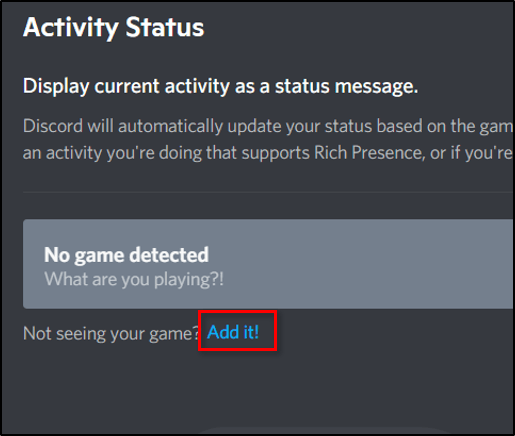This screenshot has height=436, width=515.
Task: Click the word "game?" beside the Add it link
Action: click(x=174, y=334)
